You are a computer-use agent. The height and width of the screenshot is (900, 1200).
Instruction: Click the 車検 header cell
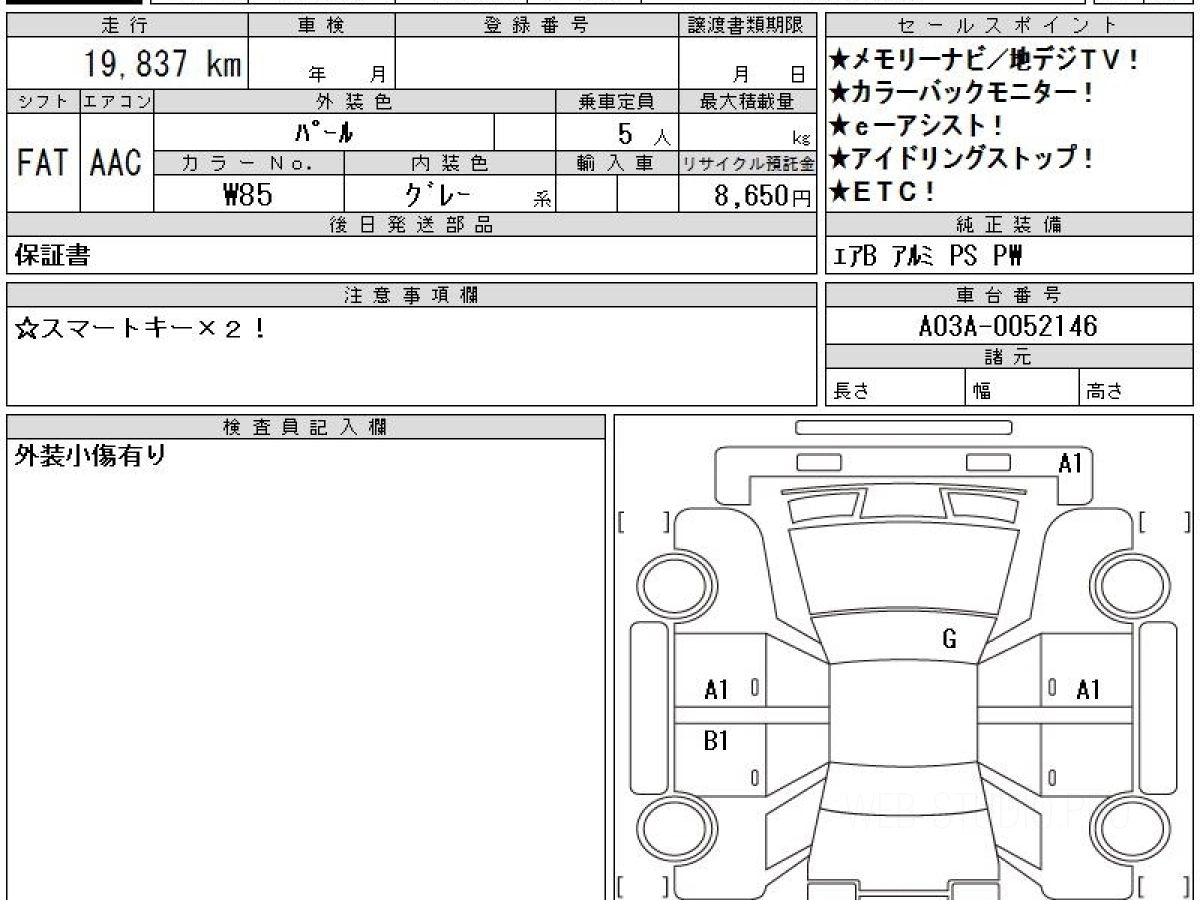click(x=321, y=26)
